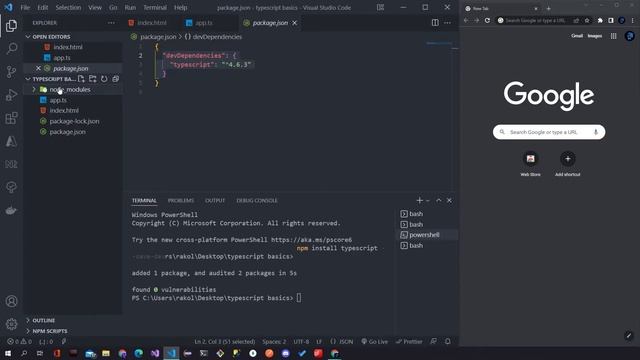This screenshot has height=360, width=640.
Task: Maximize the terminal panel size
Action: point(438,200)
